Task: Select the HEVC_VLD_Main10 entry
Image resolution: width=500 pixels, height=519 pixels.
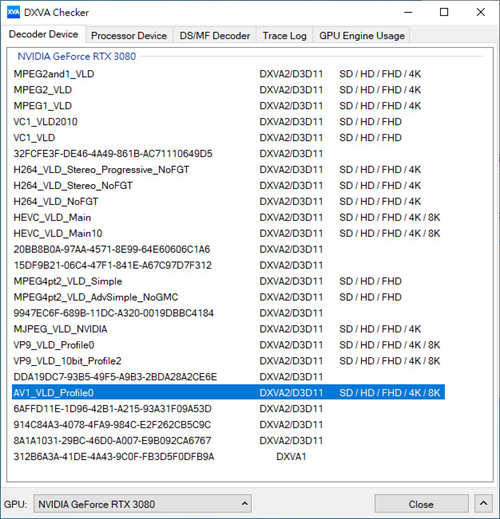Action: pos(228,234)
